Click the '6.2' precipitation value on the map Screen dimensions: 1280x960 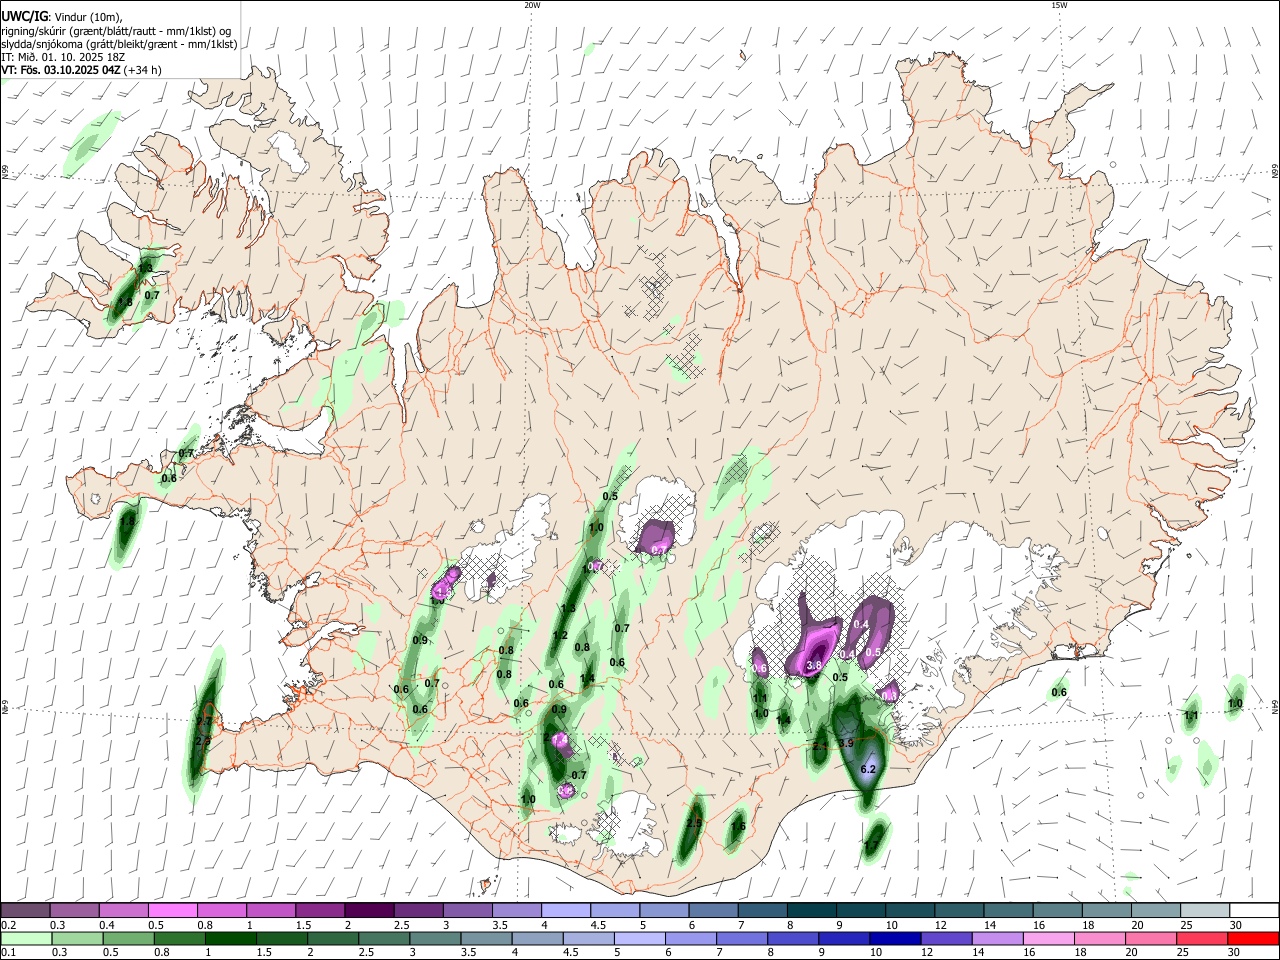pos(868,769)
